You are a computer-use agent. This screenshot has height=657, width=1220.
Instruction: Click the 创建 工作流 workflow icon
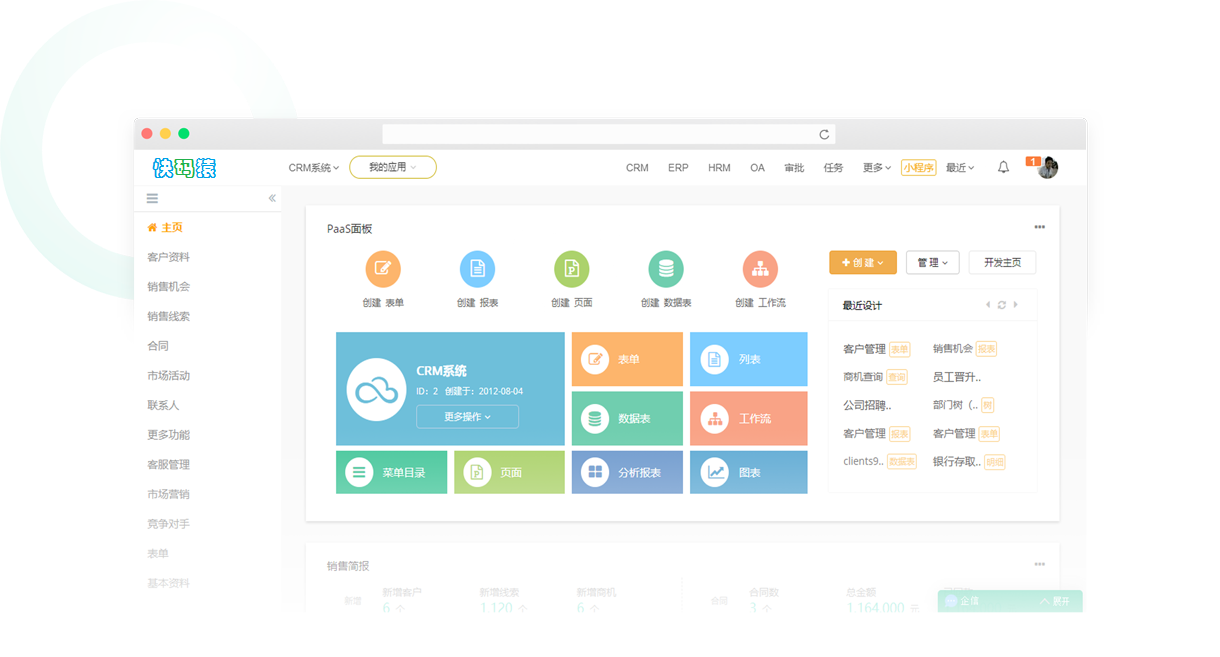tap(760, 269)
